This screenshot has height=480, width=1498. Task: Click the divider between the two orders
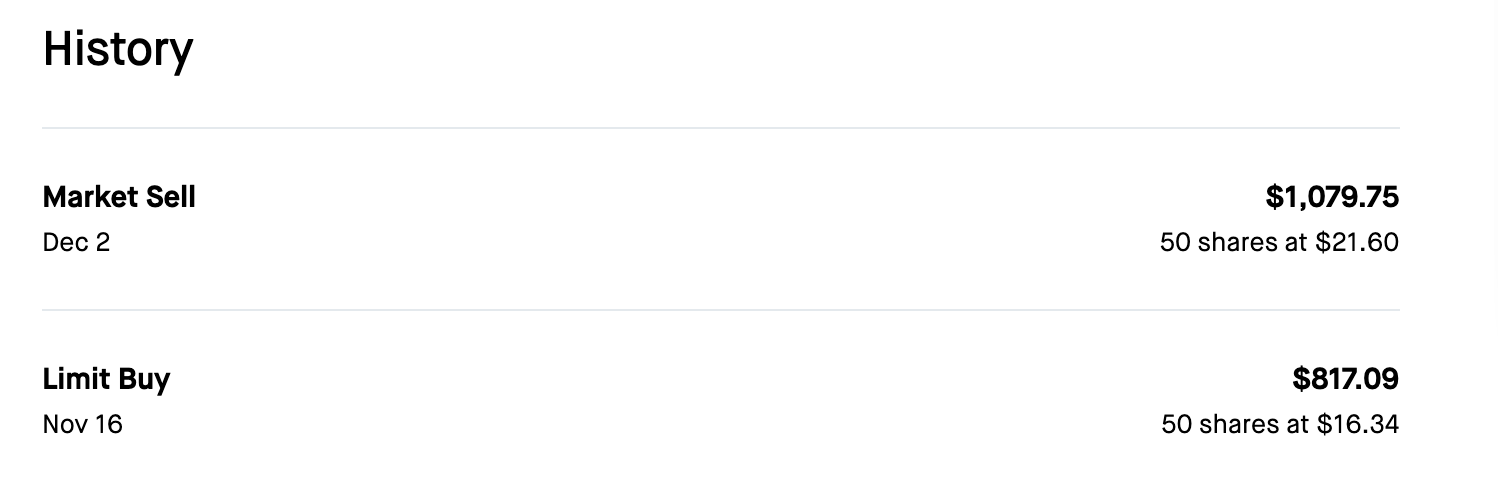point(720,310)
